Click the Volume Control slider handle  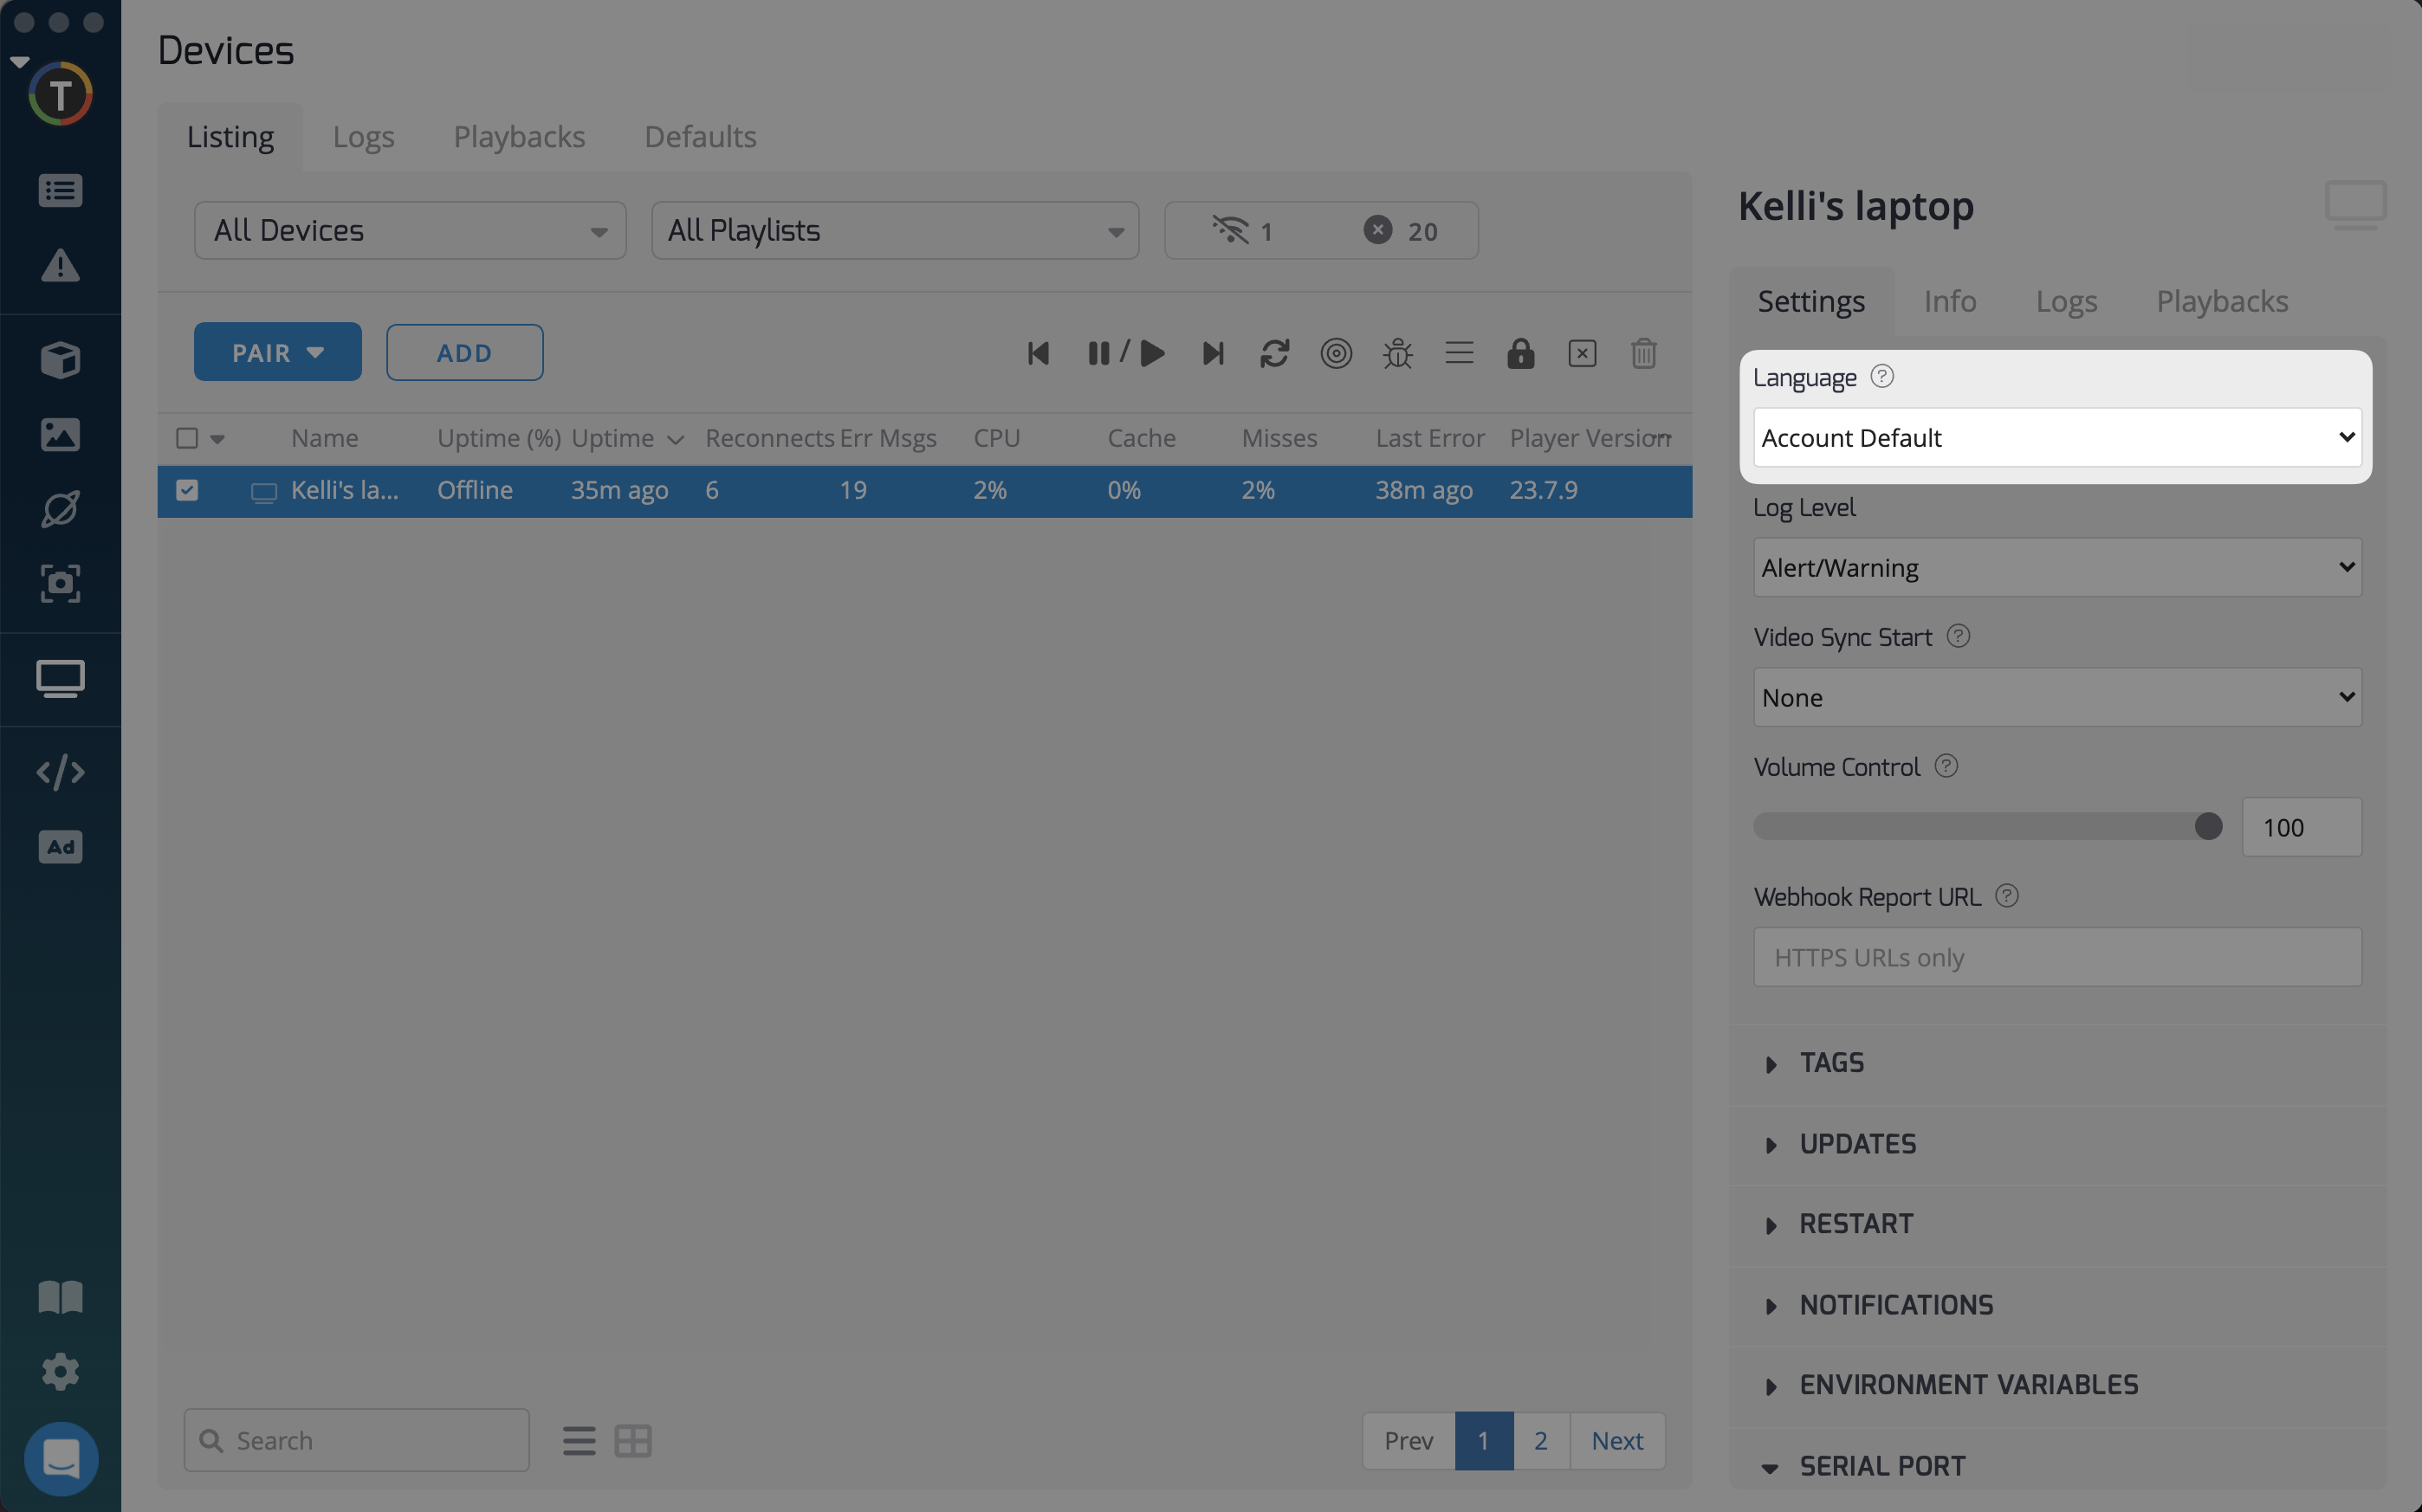click(x=2207, y=826)
